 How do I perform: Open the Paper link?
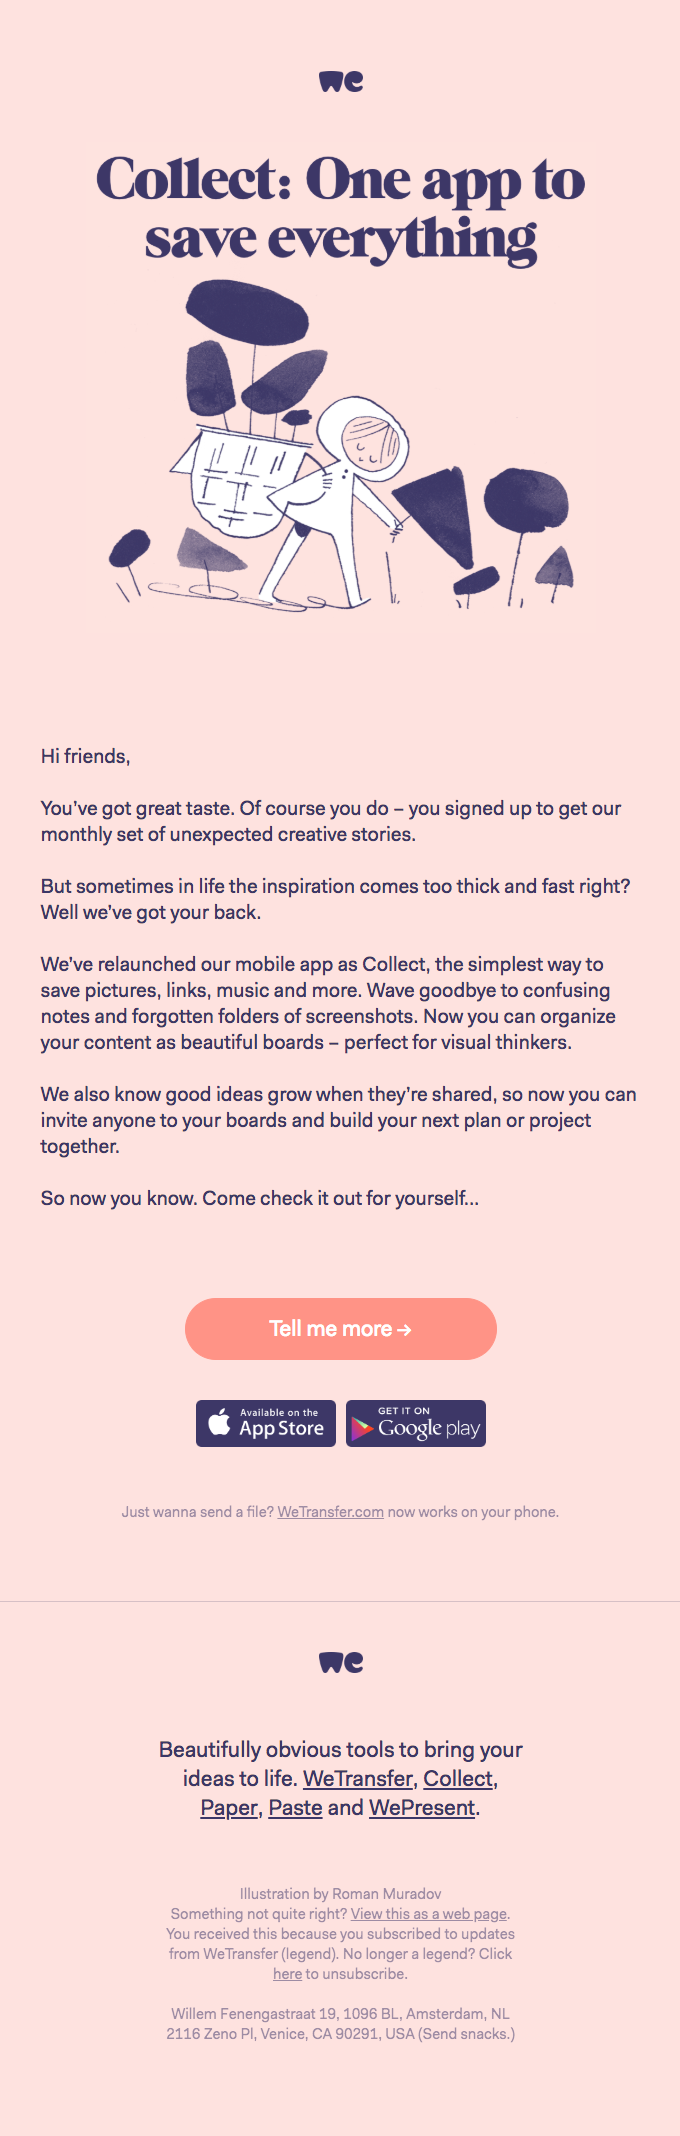click(x=228, y=1808)
